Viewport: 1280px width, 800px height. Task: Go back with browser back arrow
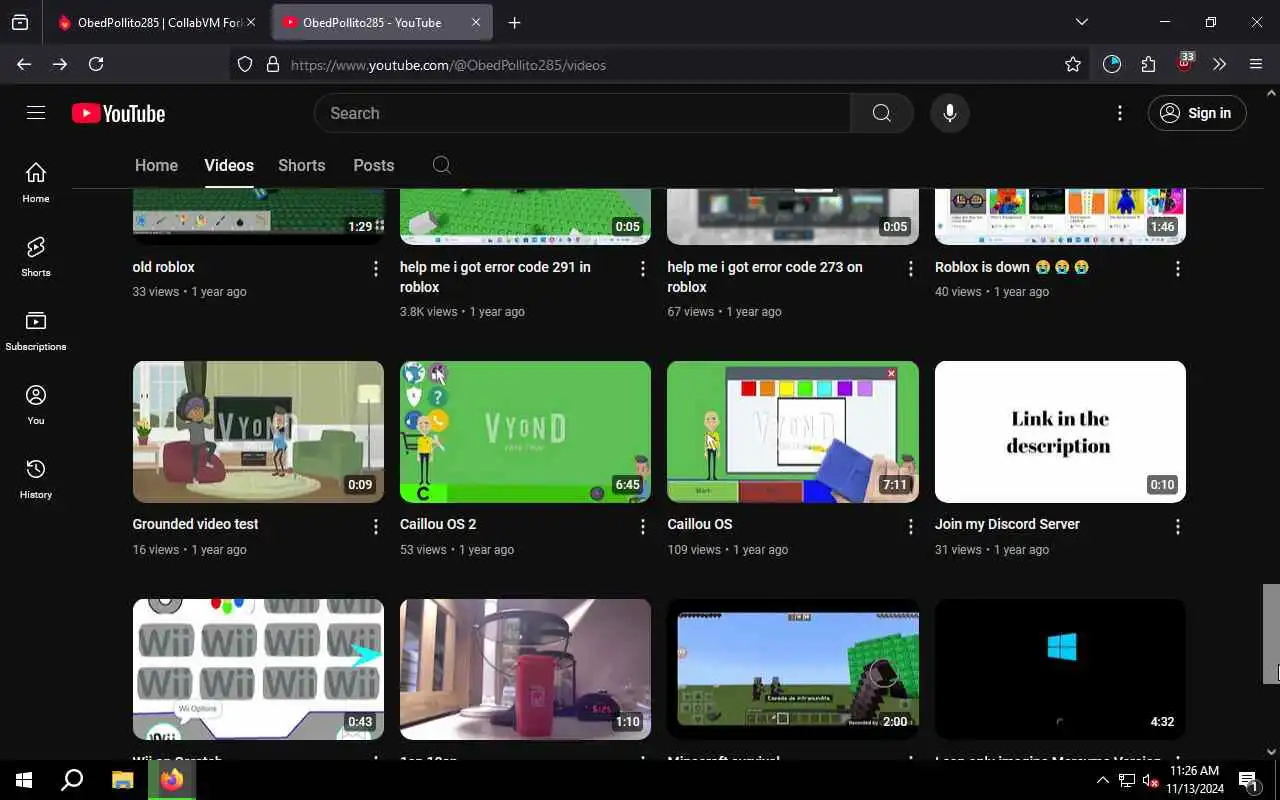24,64
